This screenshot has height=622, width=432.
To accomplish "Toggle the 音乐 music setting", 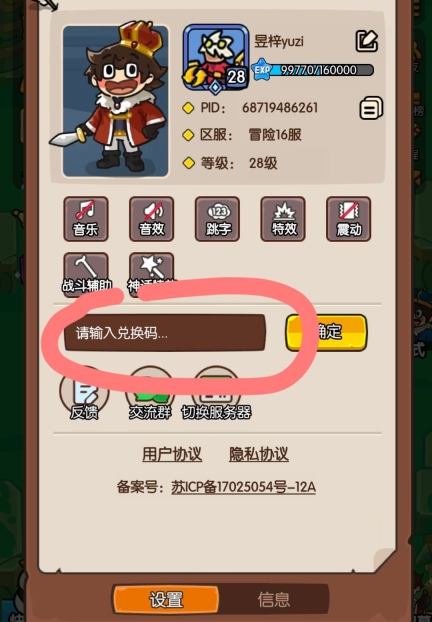I will (86, 219).
